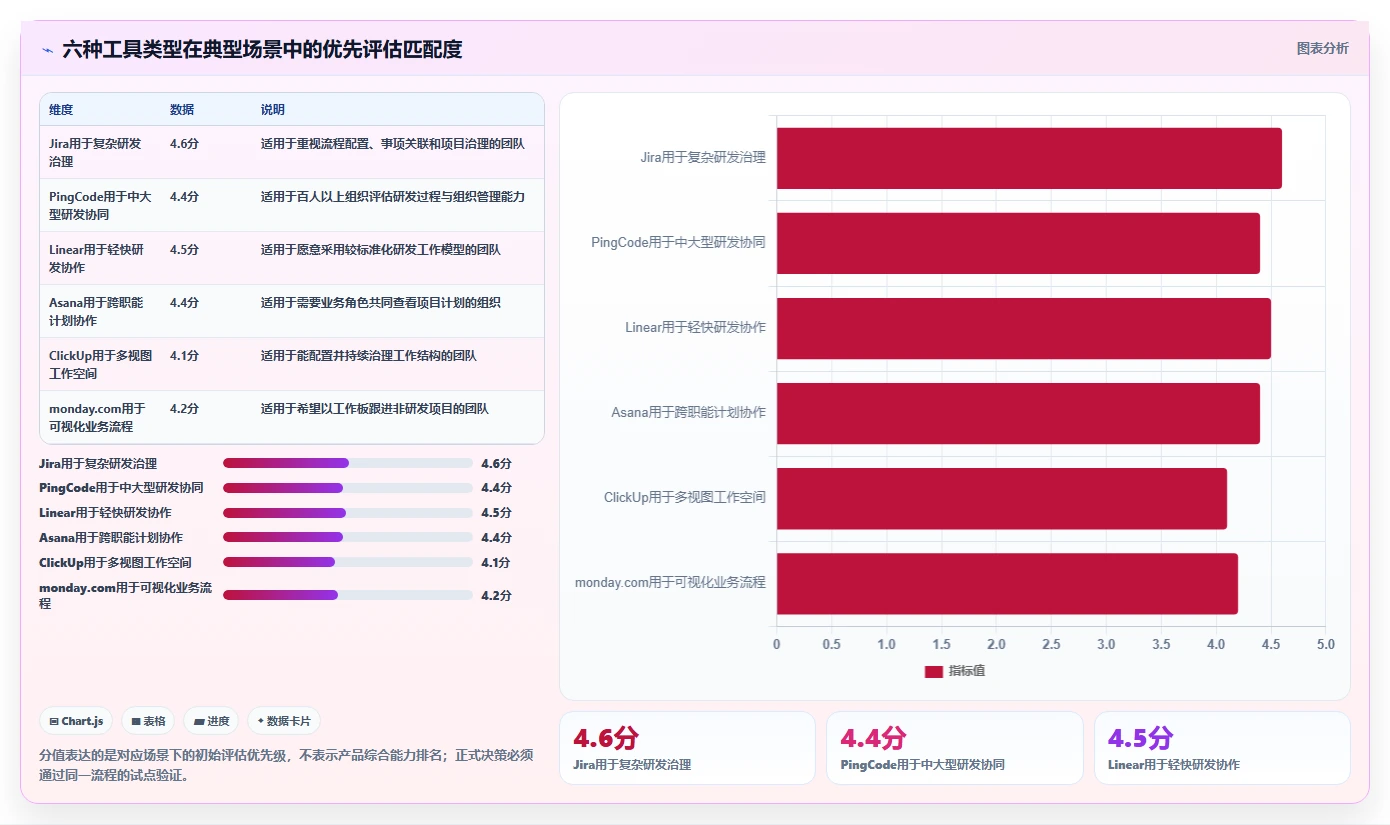Viewport: 1390px width, 825px height.
Task: Click the monday.com bar in the chart
Action: pyautogui.click(x=1007, y=584)
